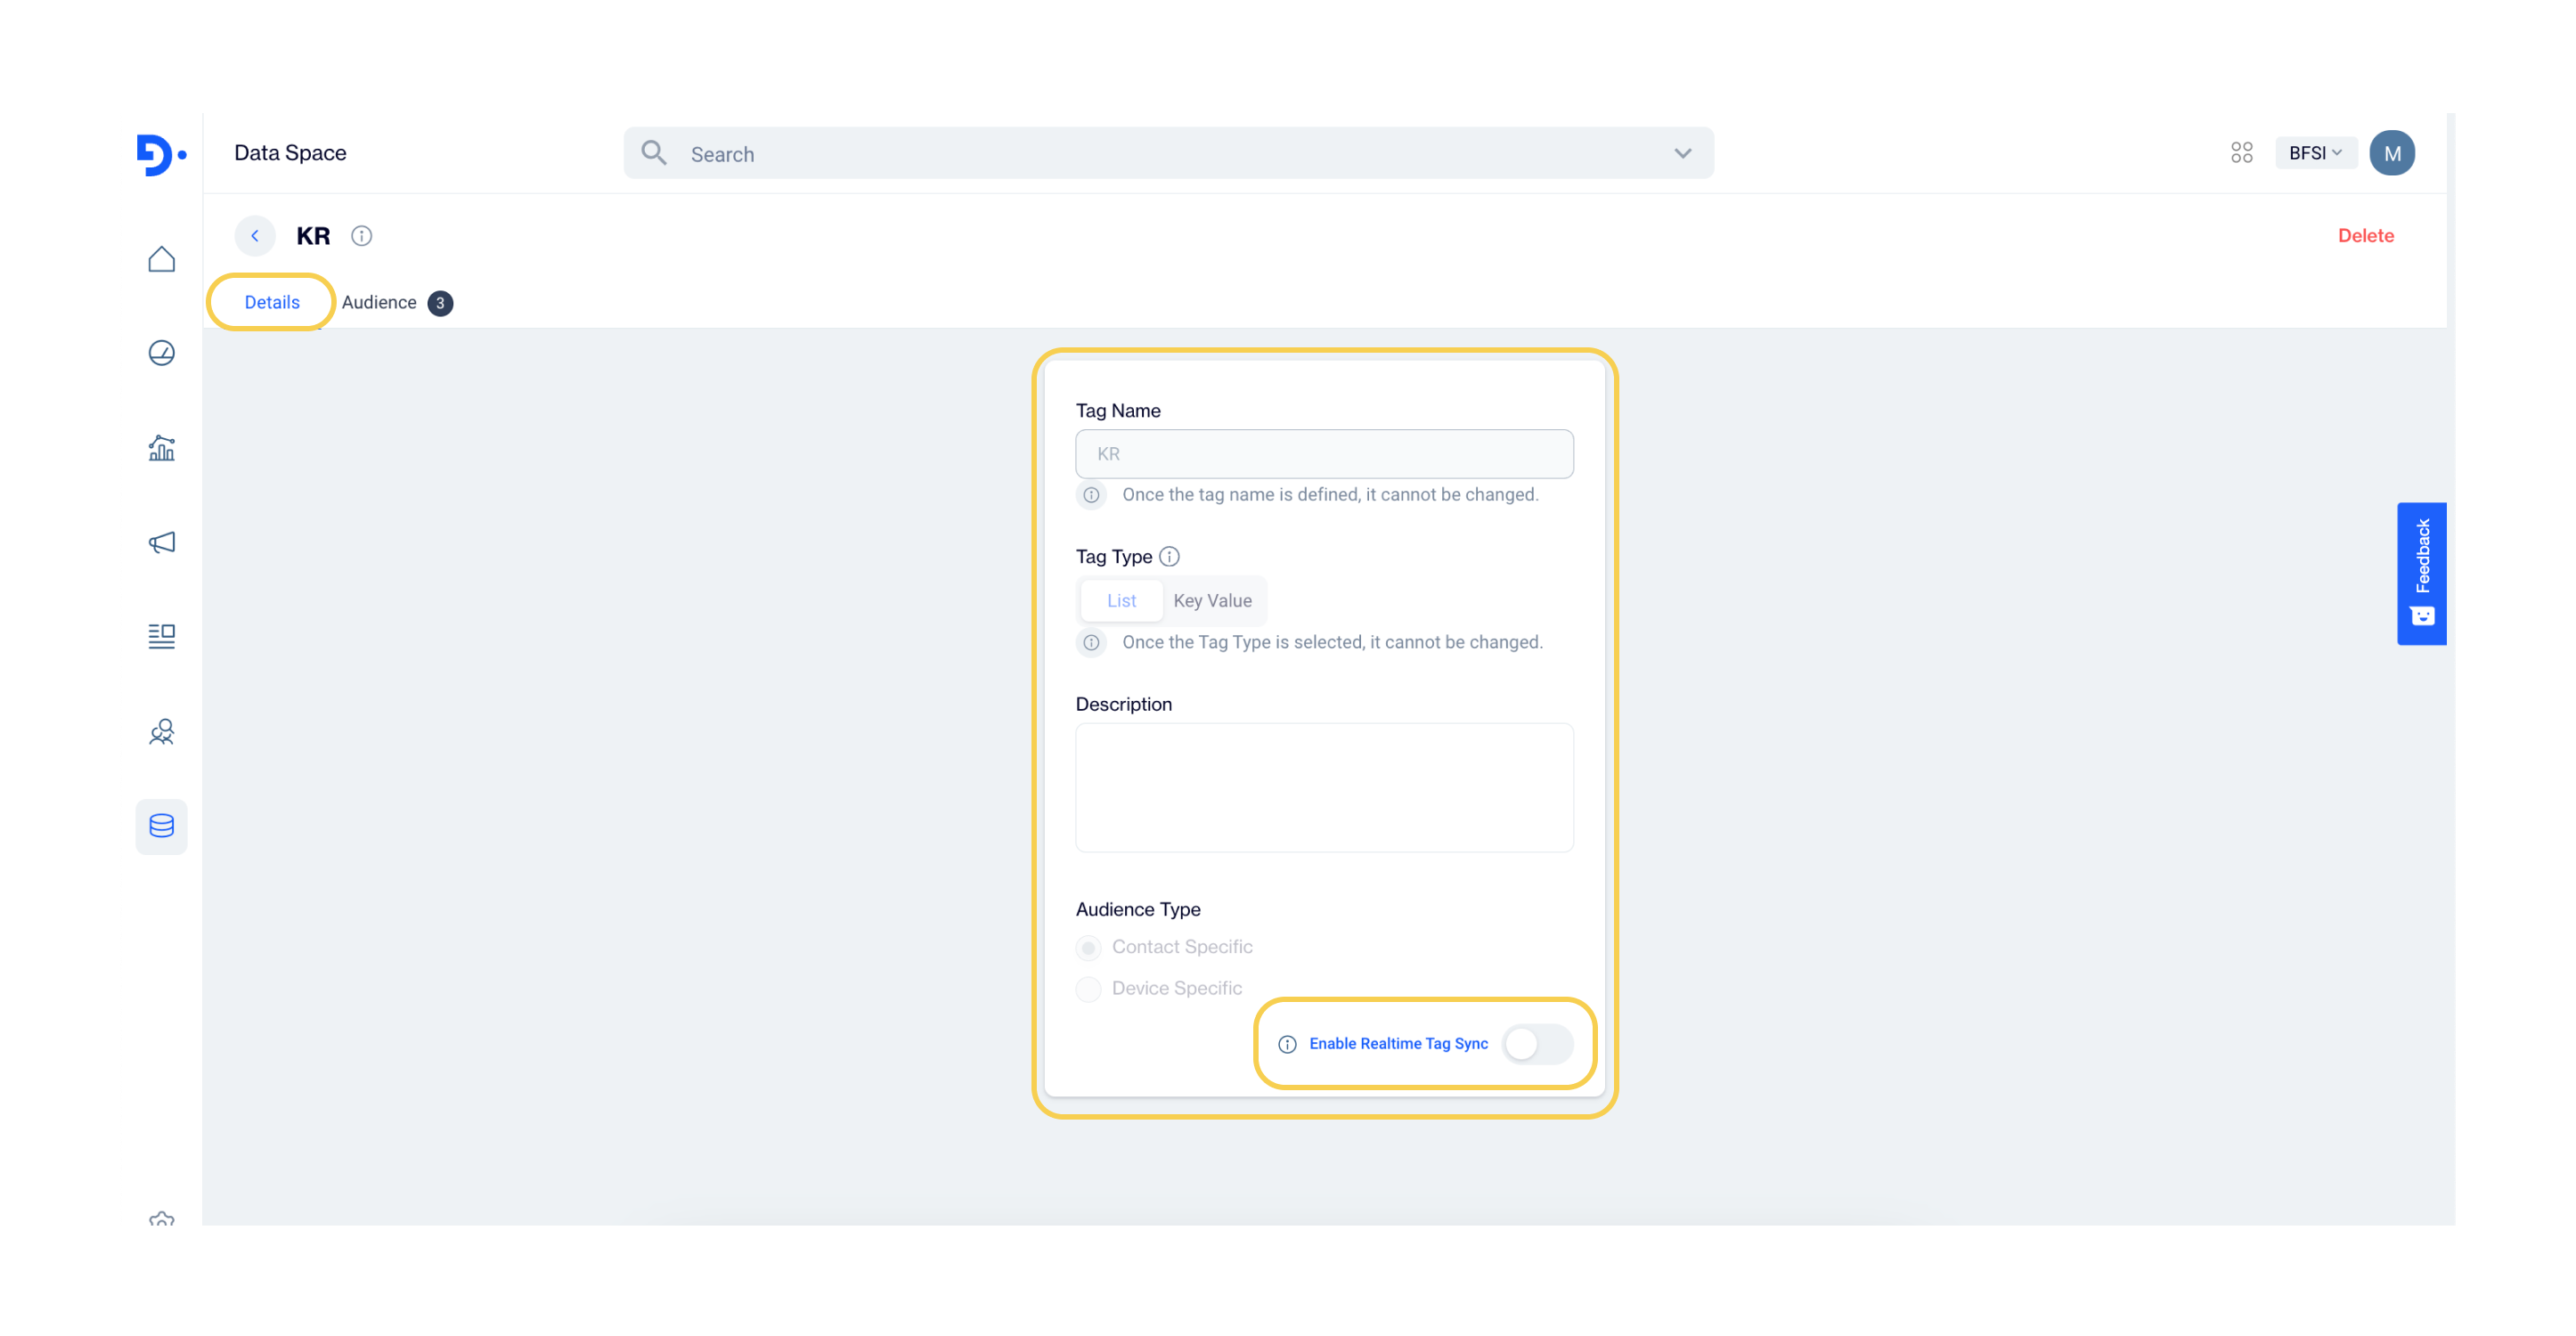Select Contact Specific radio button
This screenshot has height=1336, width=2576.
point(1088,947)
